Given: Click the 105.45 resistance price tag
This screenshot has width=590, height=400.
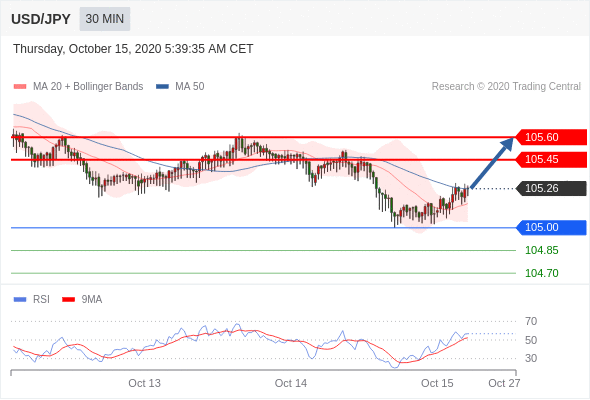Looking at the screenshot, I should (551, 160).
